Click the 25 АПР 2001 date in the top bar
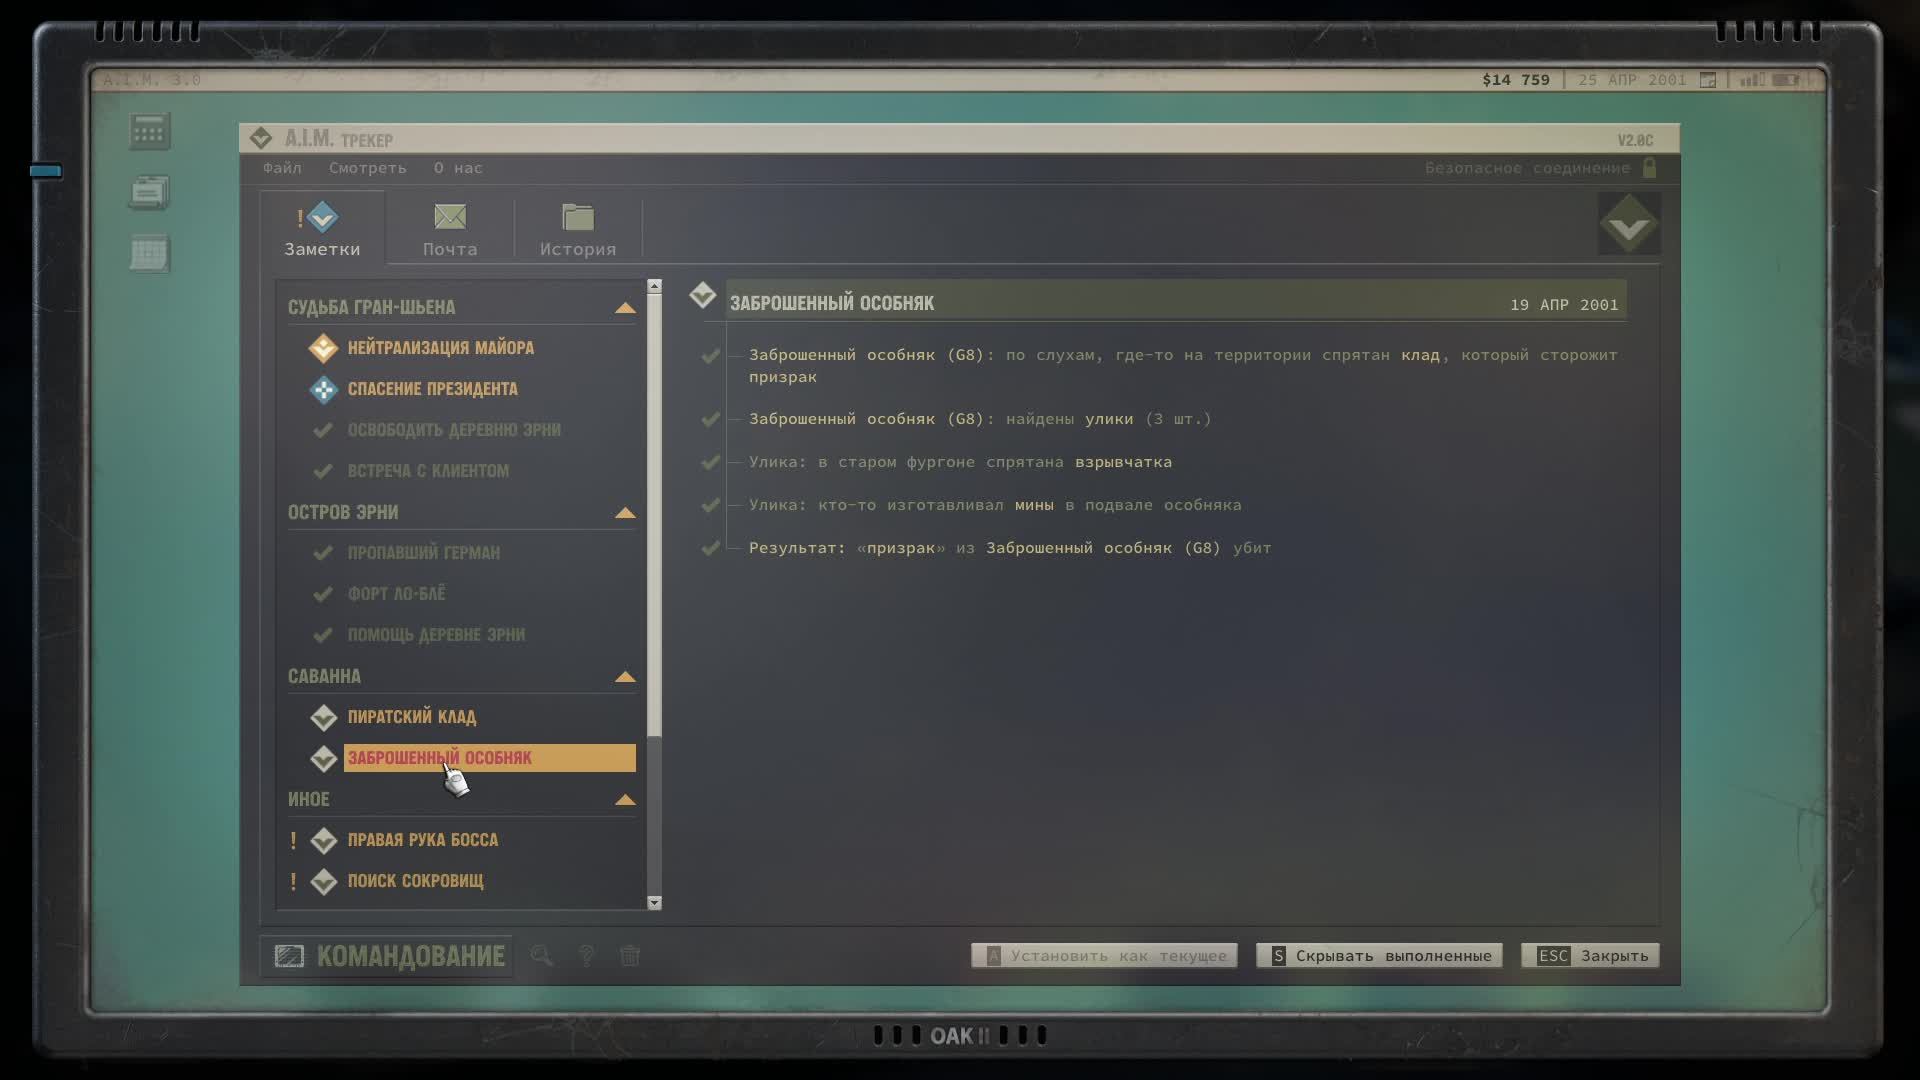The width and height of the screenshot is (1920, 1080). click(1632, 80)
